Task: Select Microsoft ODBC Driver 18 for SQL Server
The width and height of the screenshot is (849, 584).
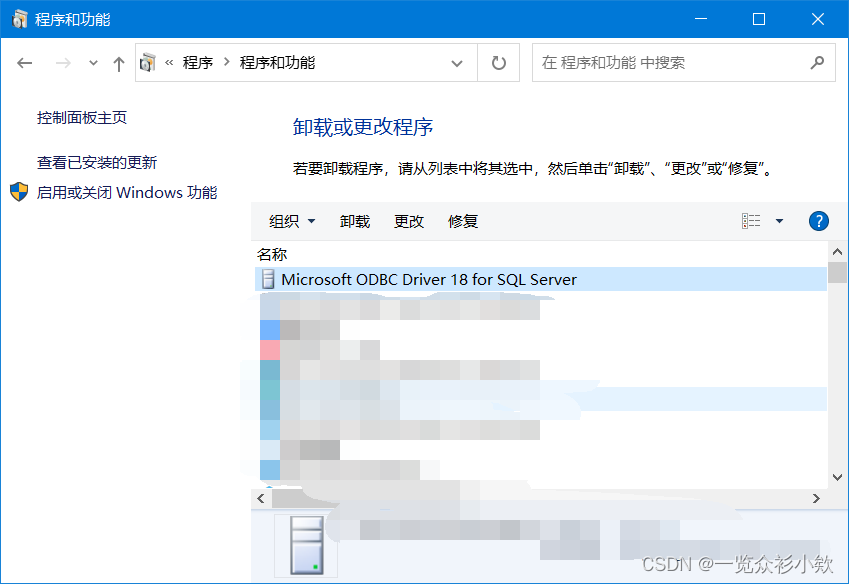Action: (420, 279)
